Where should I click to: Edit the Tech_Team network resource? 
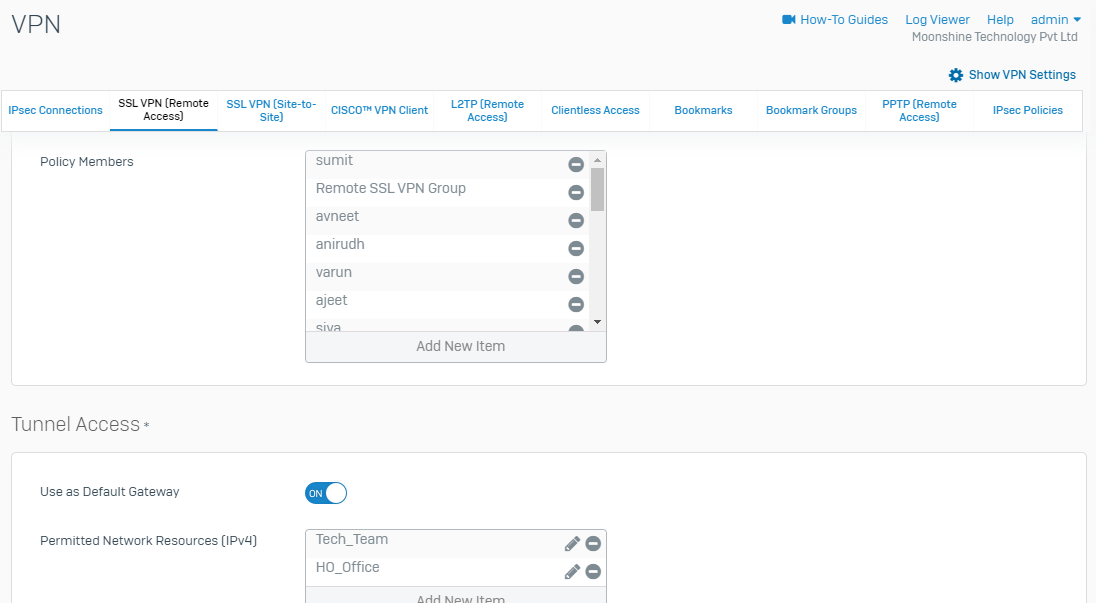click(572, 544)
